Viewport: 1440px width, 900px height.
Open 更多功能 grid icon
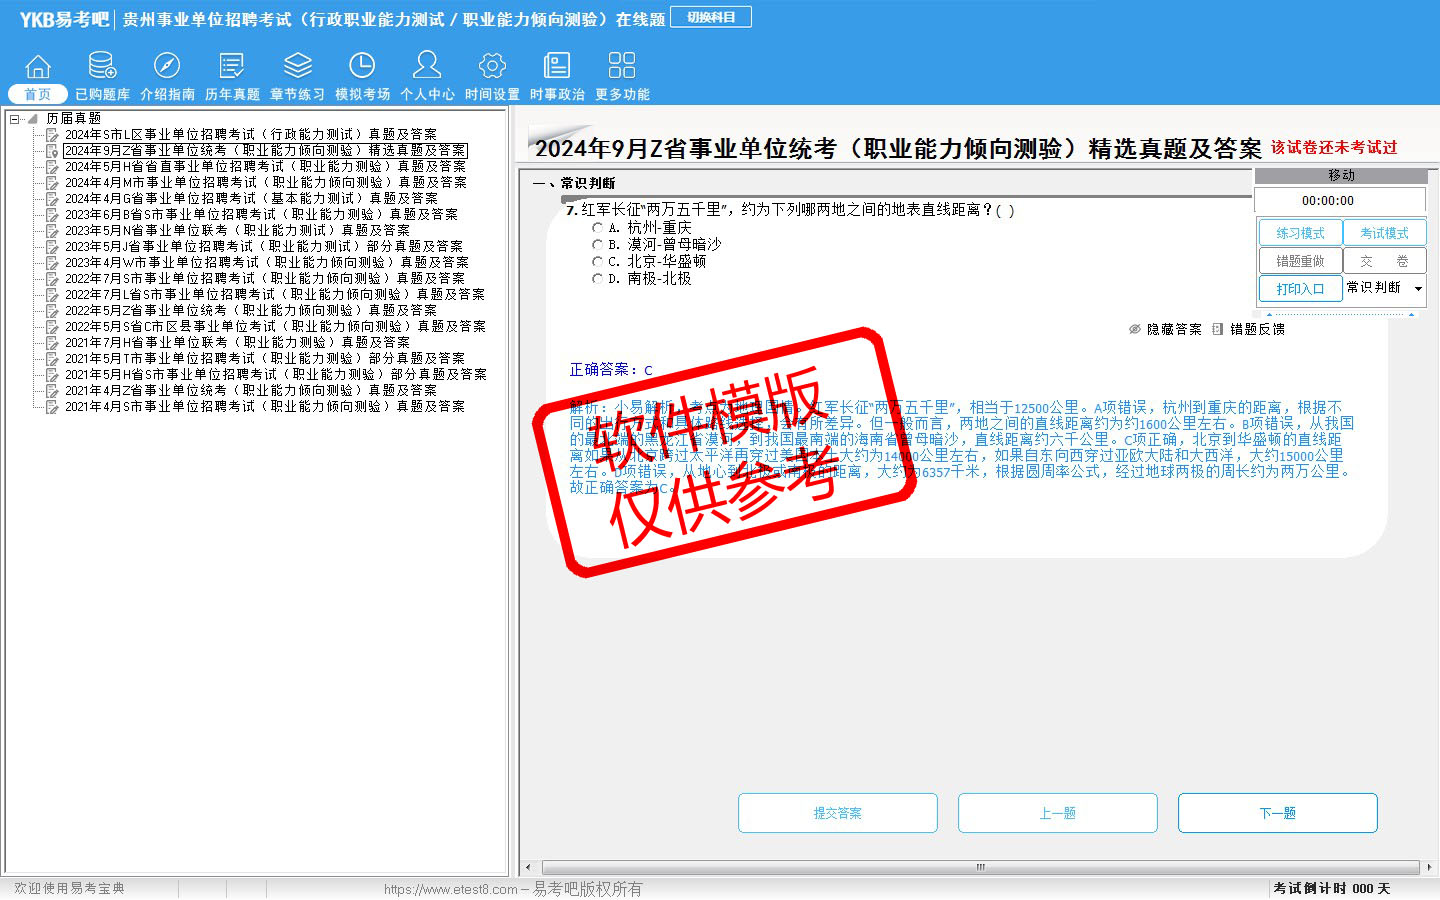click(622, 67)
